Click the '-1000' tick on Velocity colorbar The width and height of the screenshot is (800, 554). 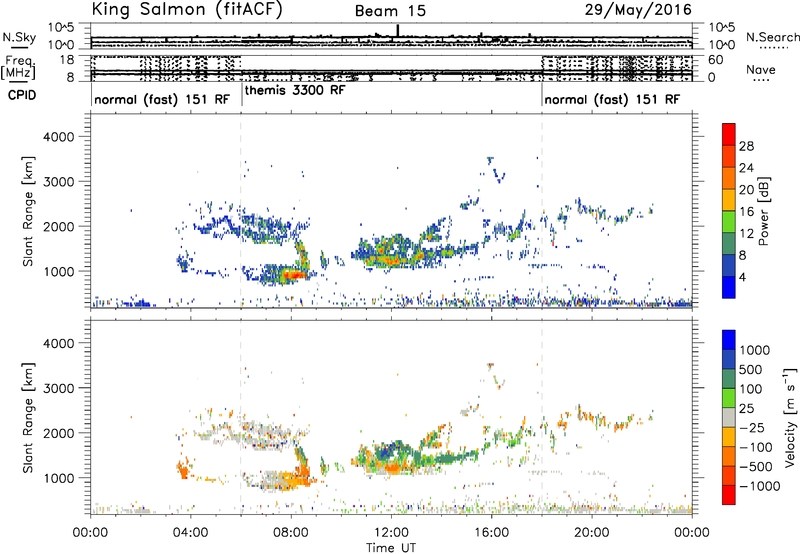(759, 486)
